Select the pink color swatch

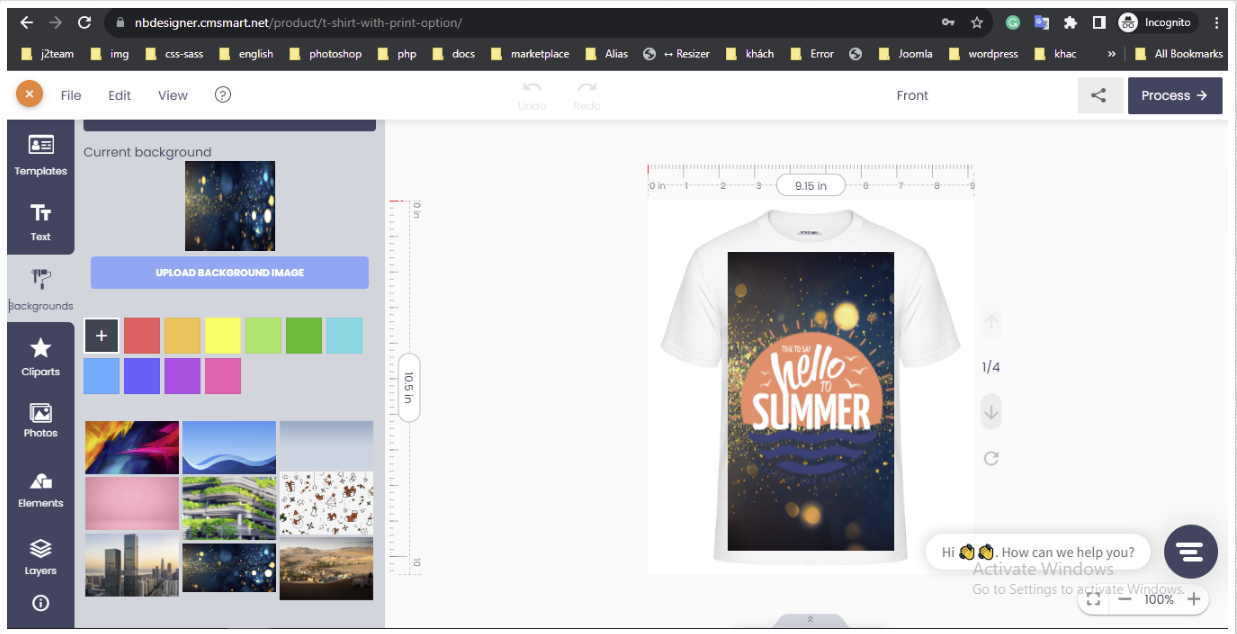222,375
